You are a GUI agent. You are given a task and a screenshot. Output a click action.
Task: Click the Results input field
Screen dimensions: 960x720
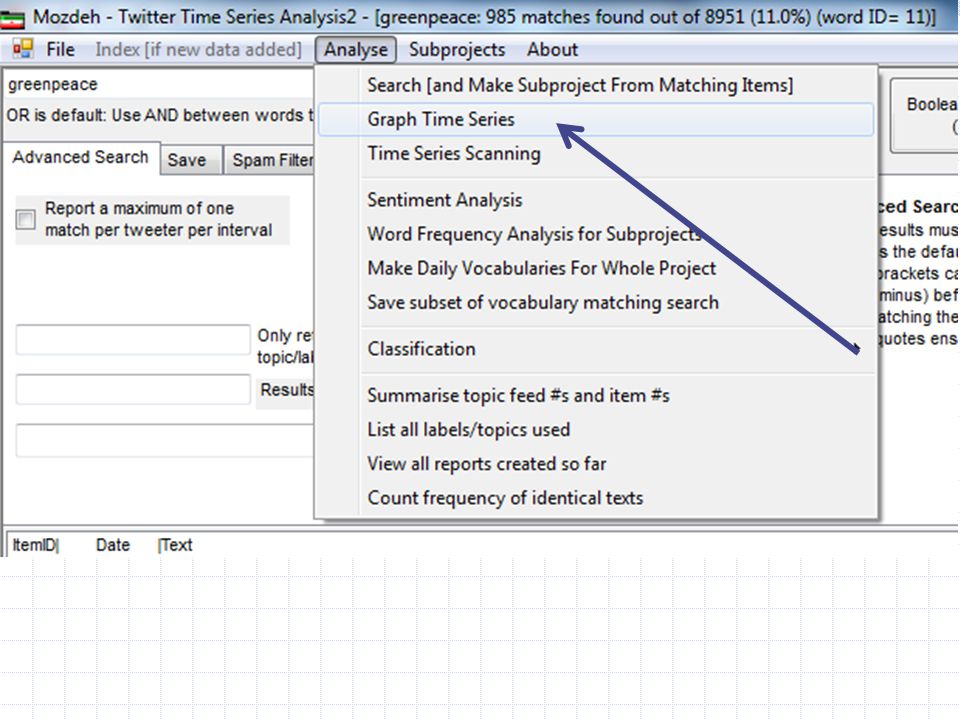click(x=133, y=389)
